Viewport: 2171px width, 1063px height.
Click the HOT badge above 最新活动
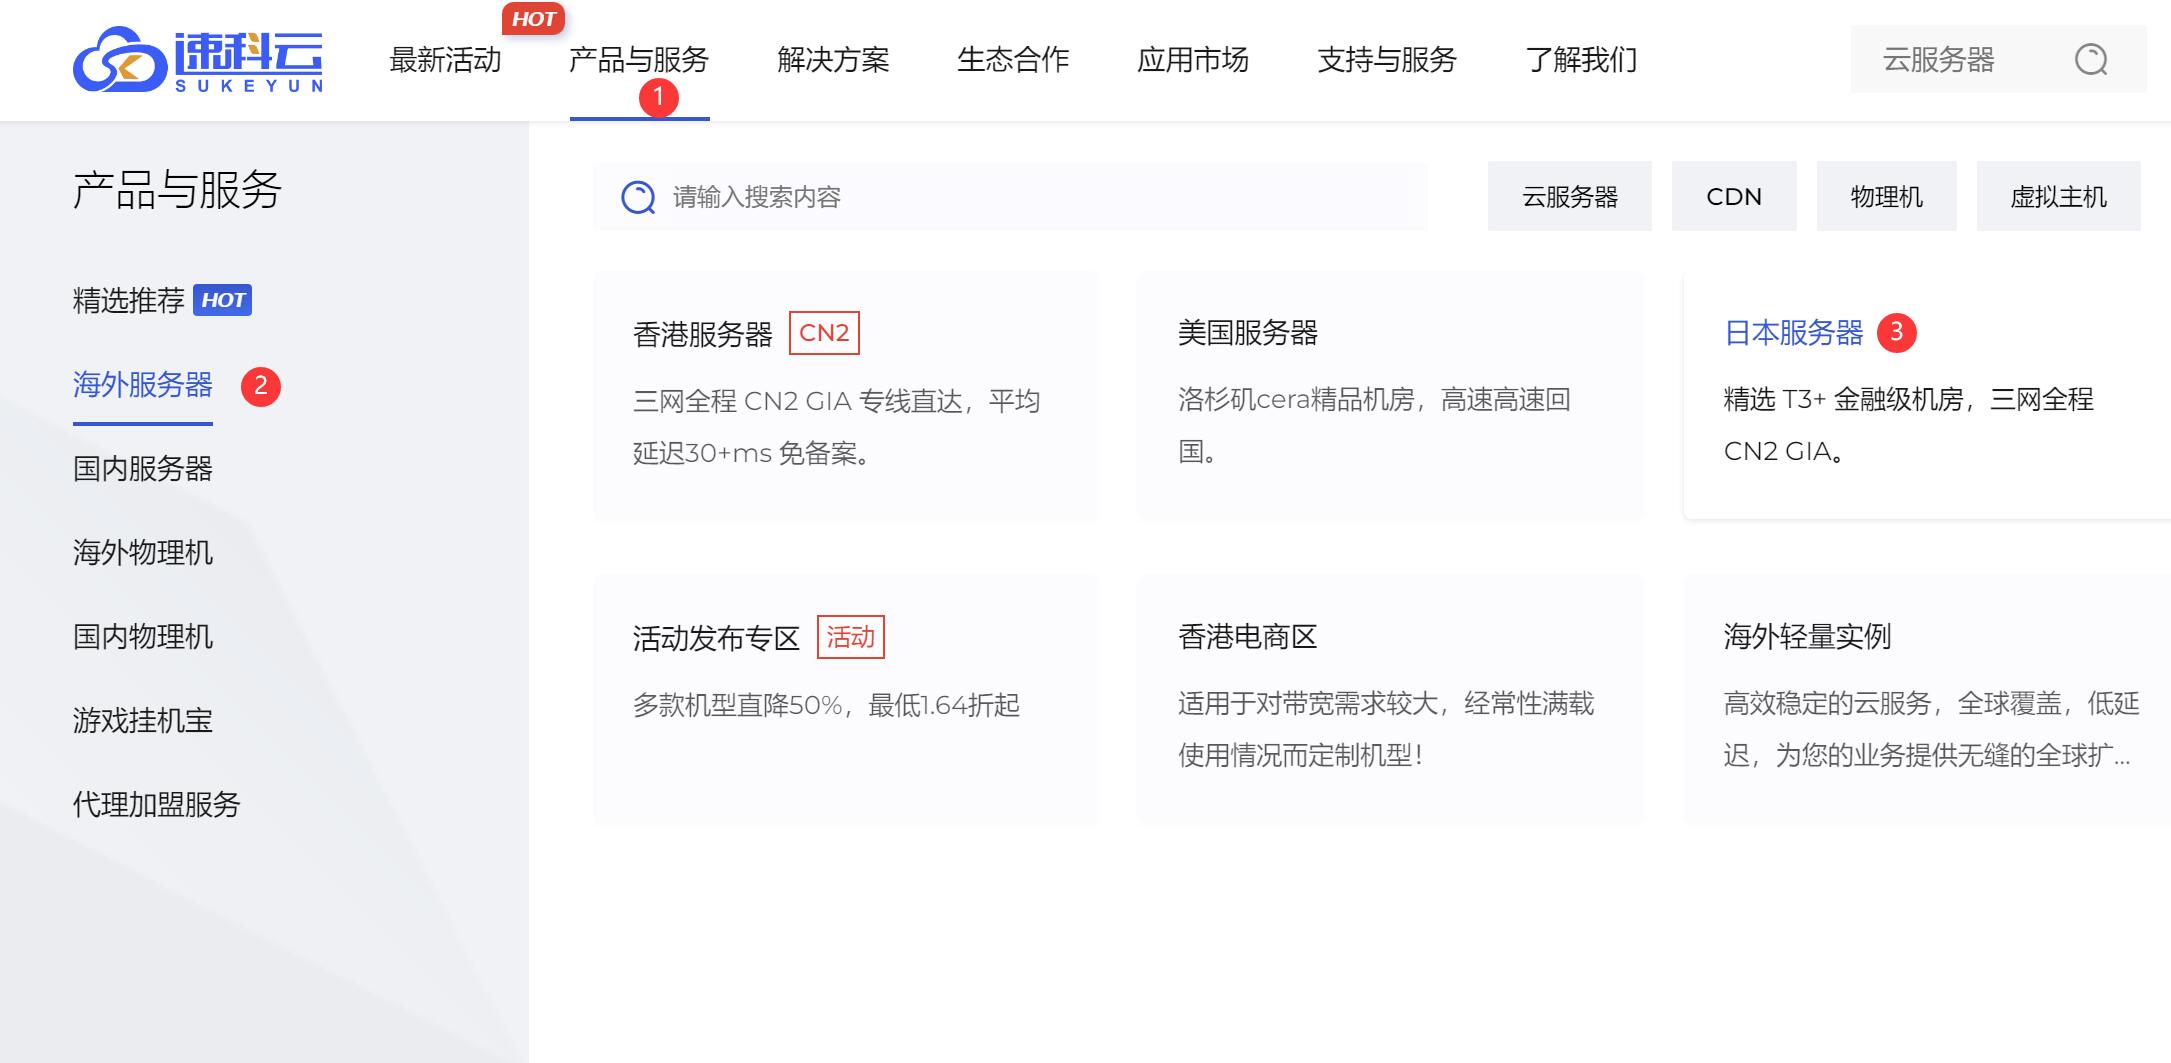pos(533,19)
